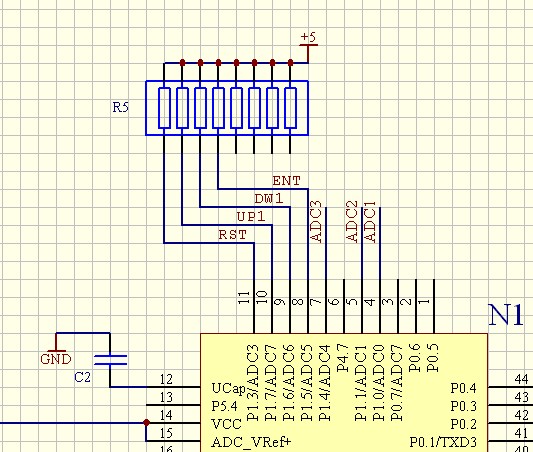The width and height of the screenshot is (533, 452).
Task: Click the +5 power port symbol
Action: coord(309,41)
